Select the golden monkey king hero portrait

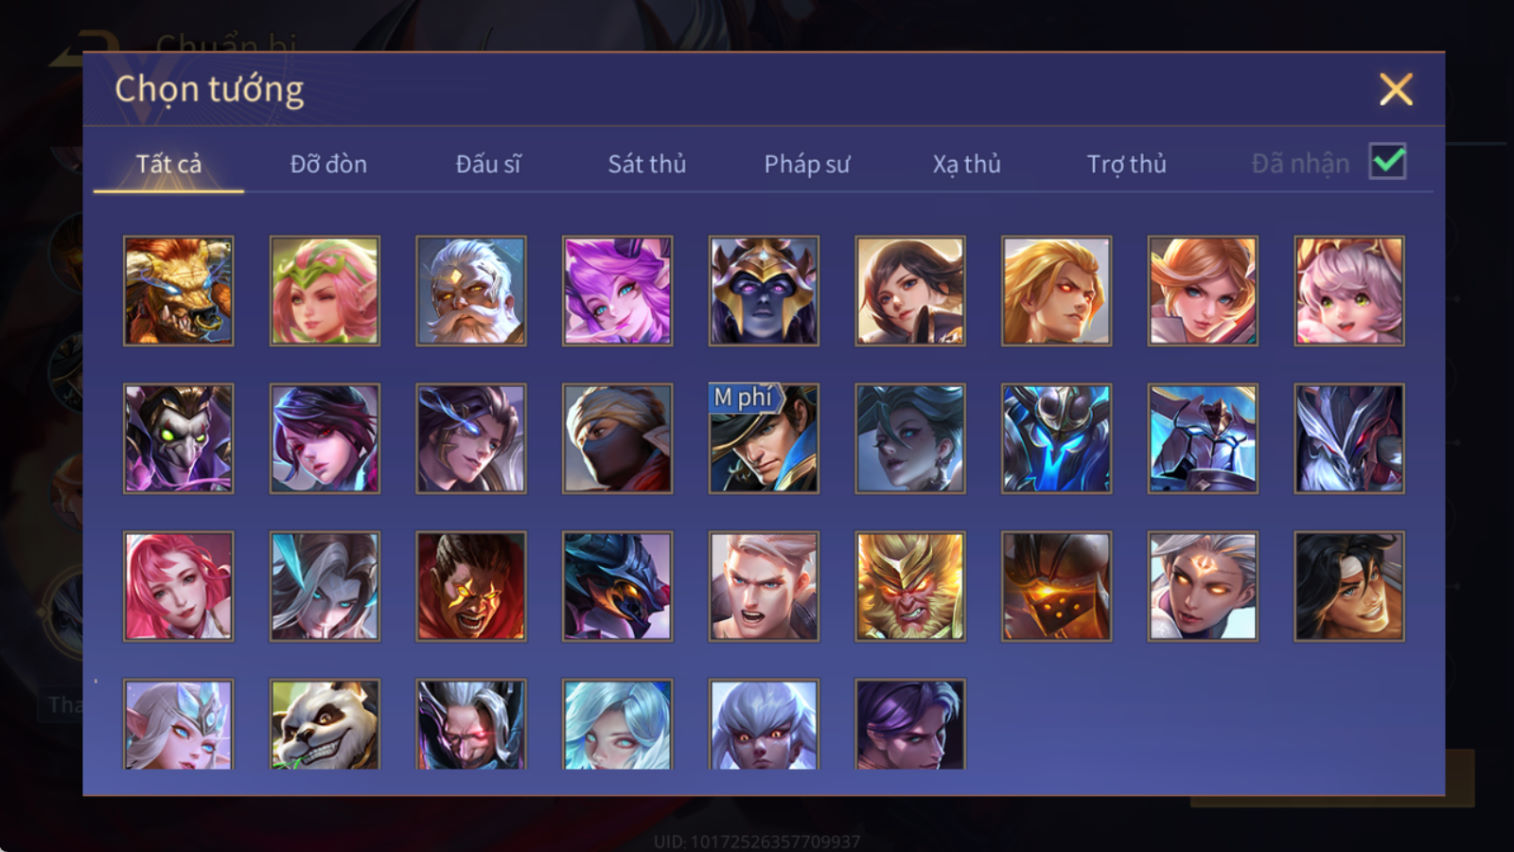pos(910,586)
